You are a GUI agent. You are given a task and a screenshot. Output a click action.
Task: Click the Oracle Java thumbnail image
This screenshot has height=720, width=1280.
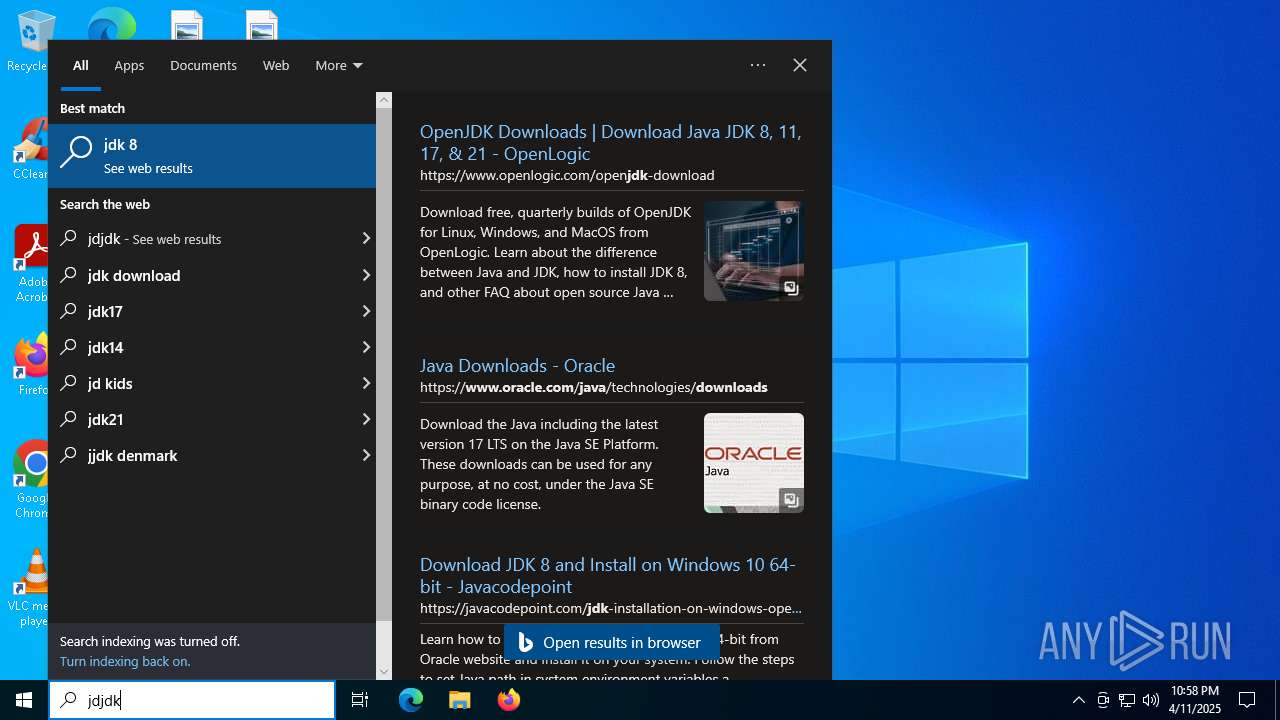click(753, 463)
